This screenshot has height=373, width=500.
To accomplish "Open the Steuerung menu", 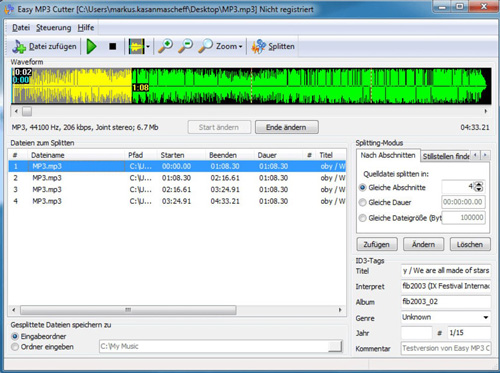I will coord(54,28).
